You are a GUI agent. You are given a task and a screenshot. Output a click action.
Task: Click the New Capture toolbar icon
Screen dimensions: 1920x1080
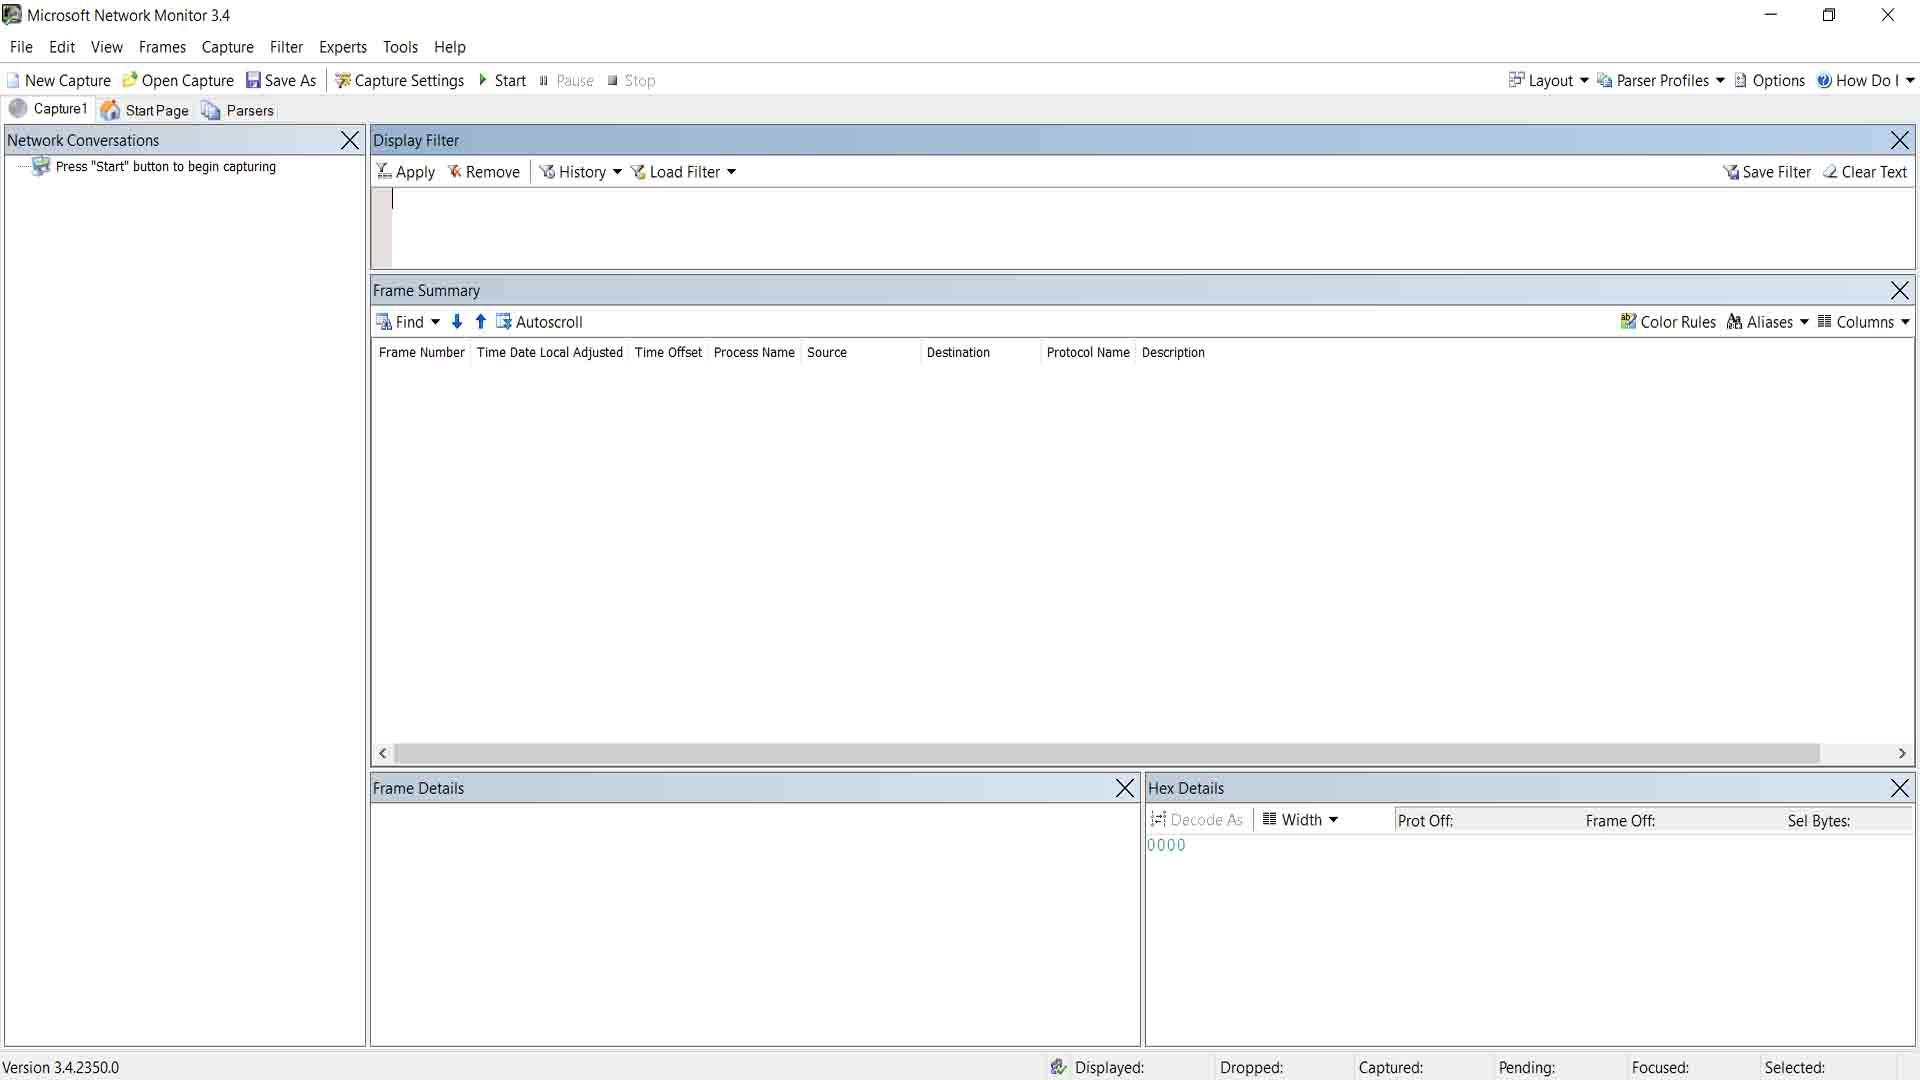click(14, 80)
